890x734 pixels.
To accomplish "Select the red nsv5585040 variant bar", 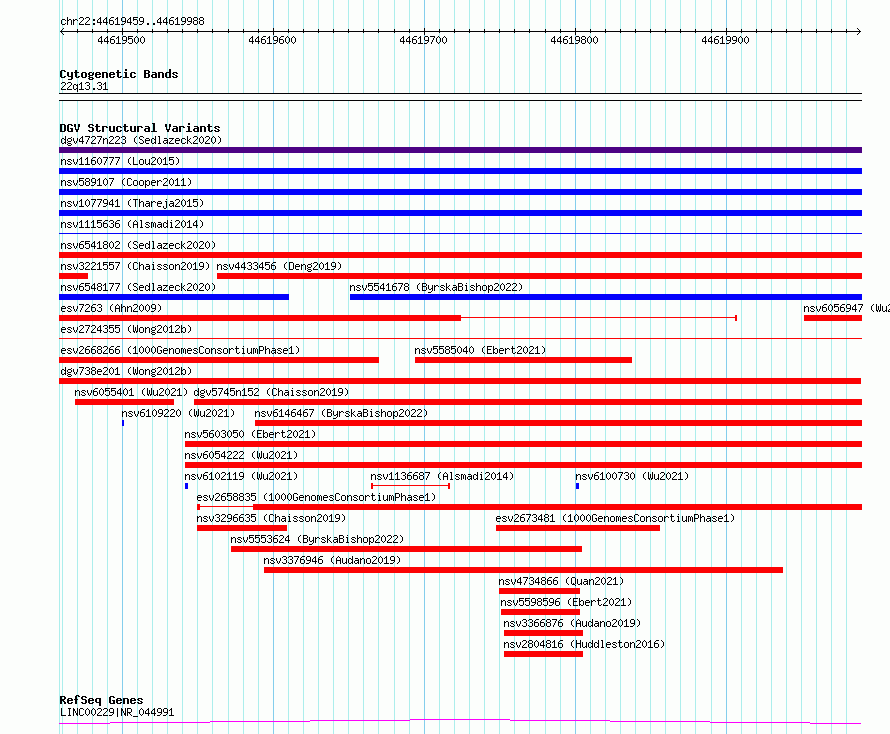I will point(523,360).
